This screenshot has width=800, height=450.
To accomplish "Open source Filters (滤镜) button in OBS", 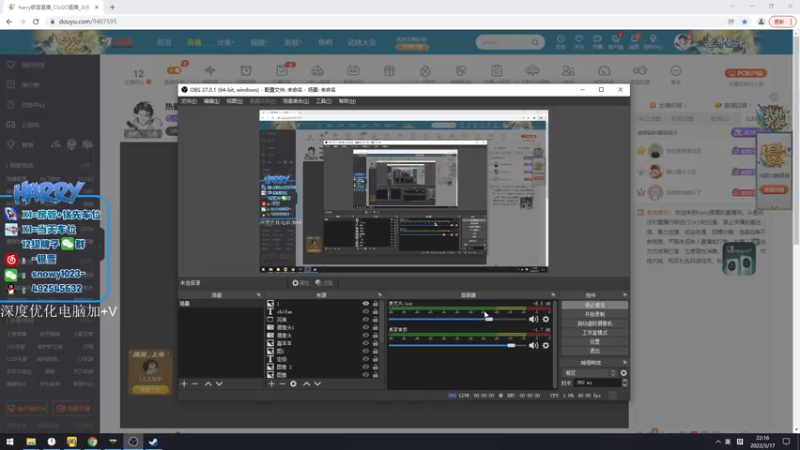I will click(324, 283).
